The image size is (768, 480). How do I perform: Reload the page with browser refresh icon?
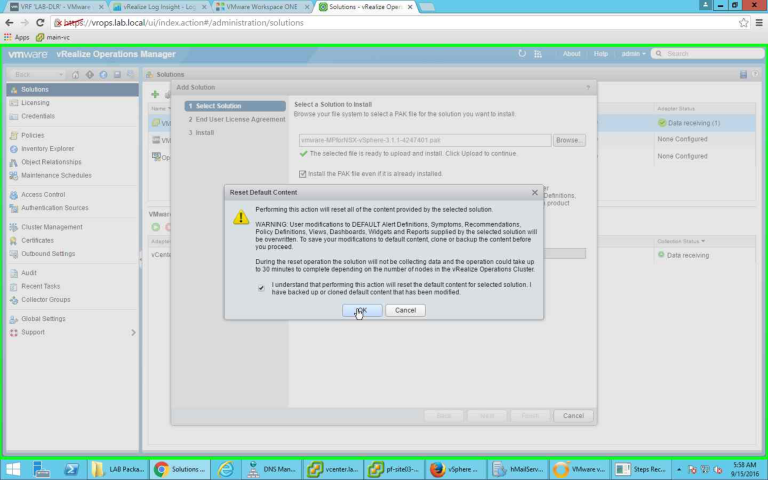click(40, 23)
